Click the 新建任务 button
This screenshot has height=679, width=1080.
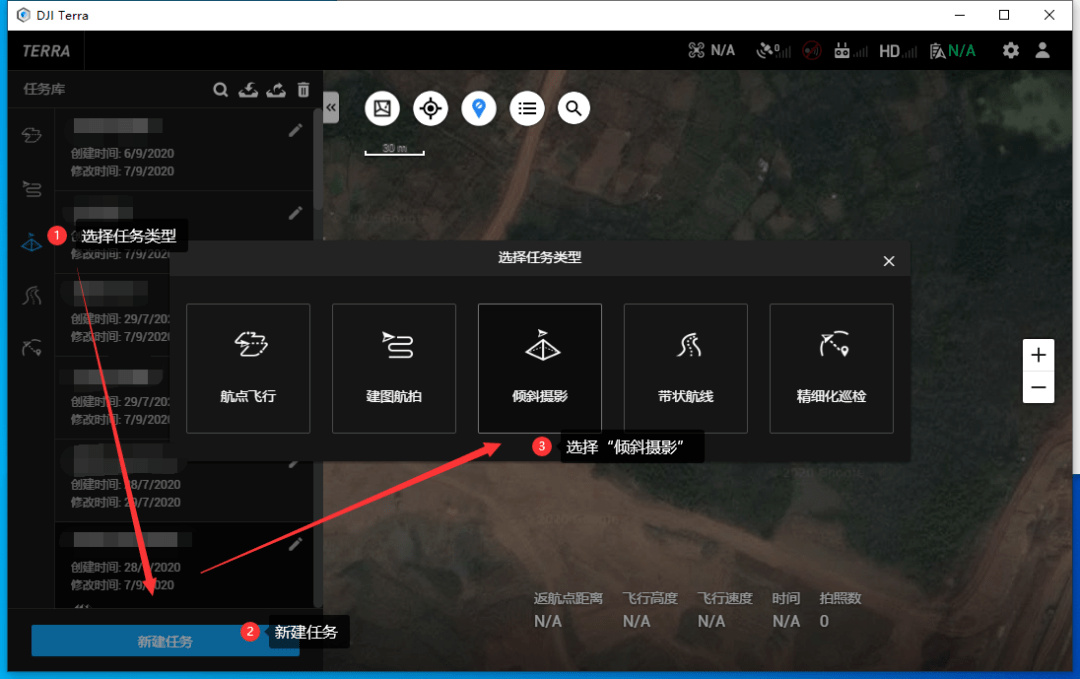click(x=165, y=641)
